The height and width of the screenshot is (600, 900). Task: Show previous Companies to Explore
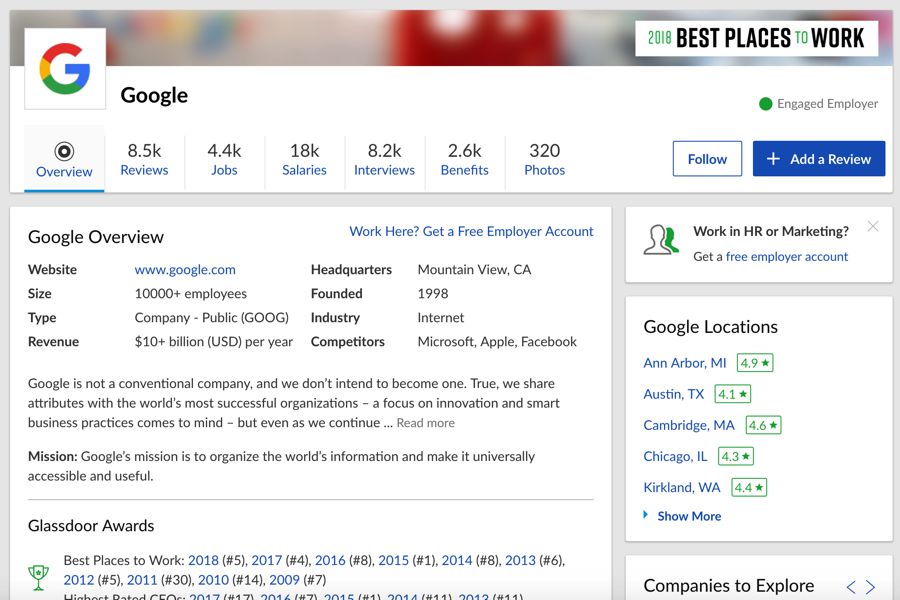(851, 587)
